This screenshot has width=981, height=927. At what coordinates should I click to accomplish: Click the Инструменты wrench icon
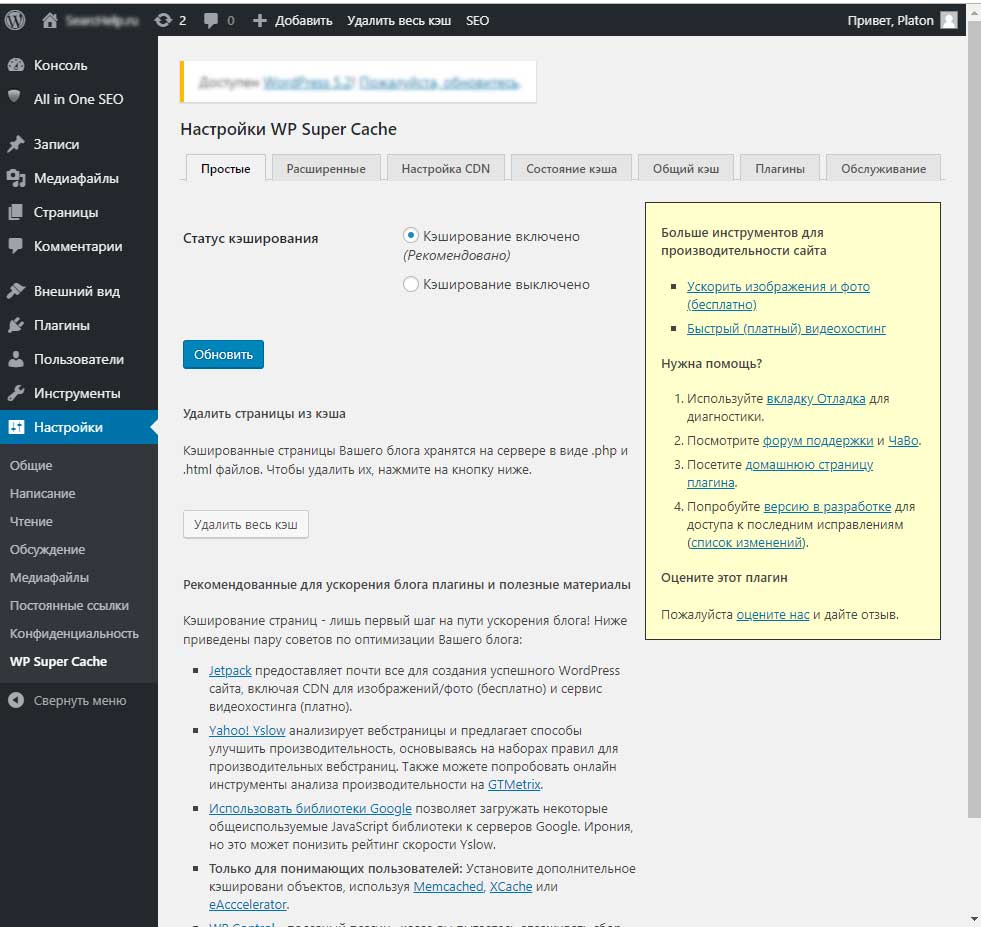pos(16,393)
